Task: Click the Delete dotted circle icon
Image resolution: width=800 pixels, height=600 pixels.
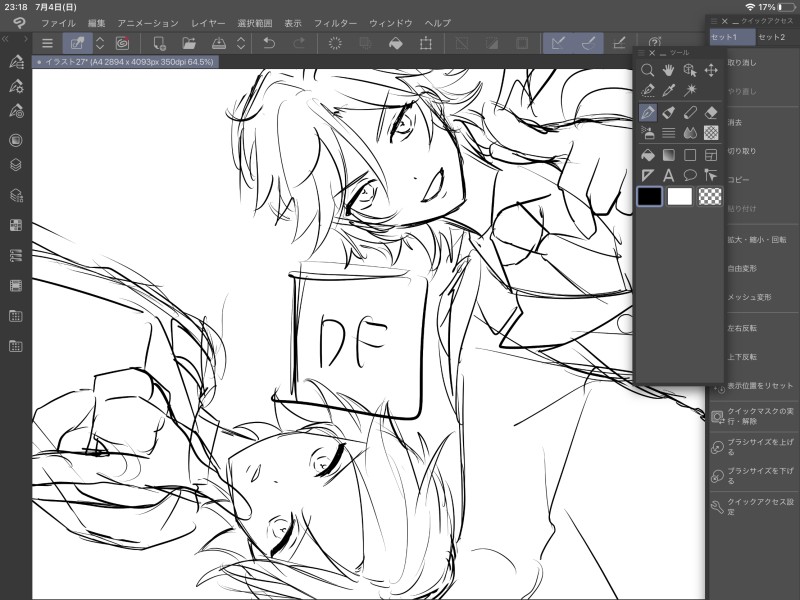Action: [x=335, y=43]
